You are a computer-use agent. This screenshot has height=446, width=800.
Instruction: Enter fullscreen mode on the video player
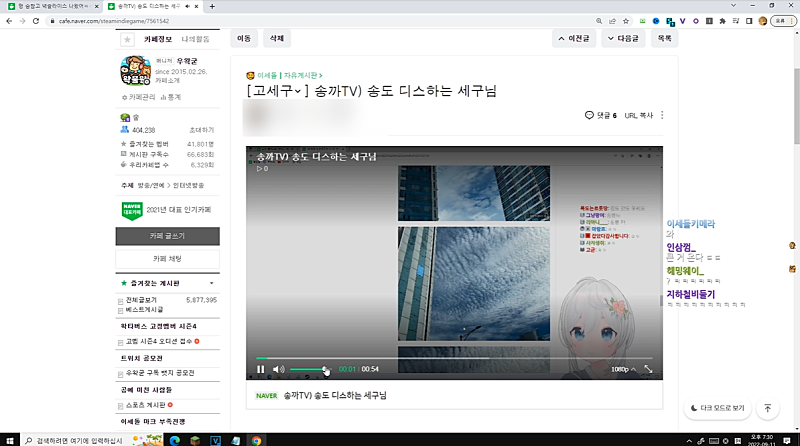coord(648,369)
